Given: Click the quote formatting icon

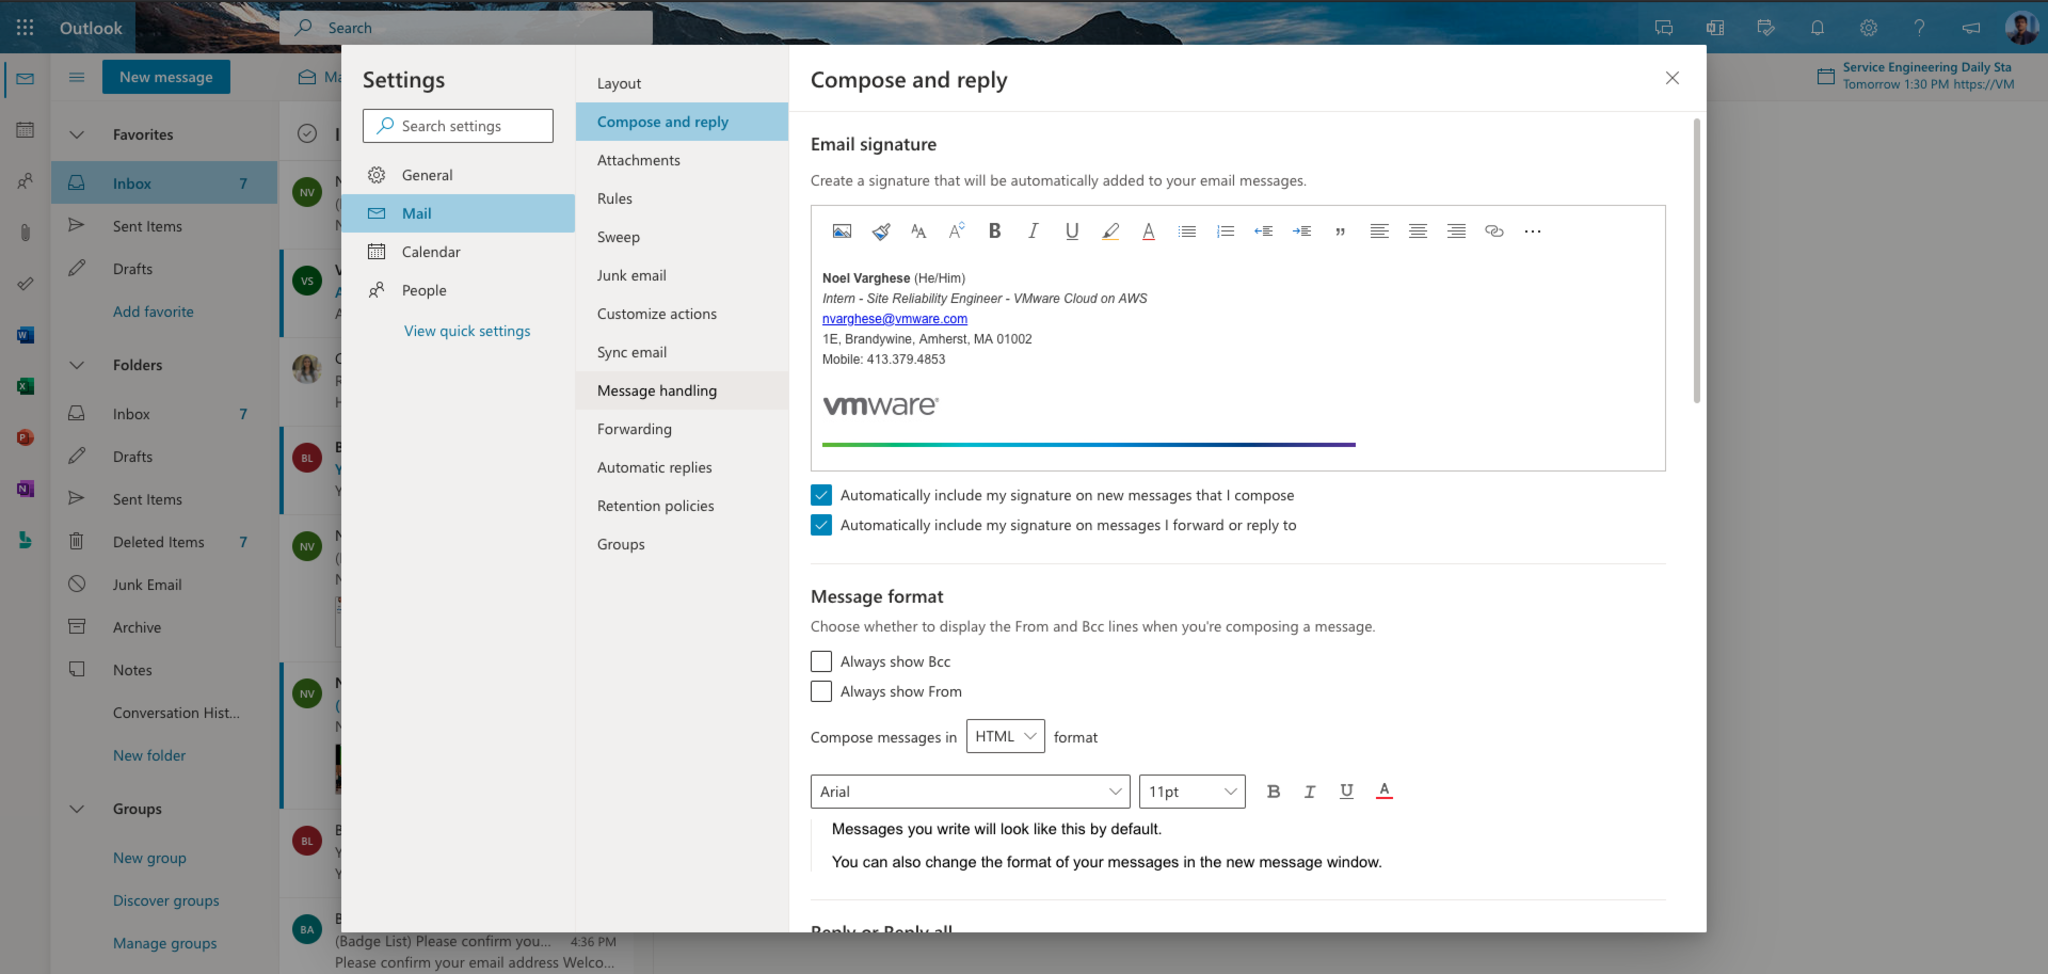Looking at the screenshot, I should pyautogui.click(x=1340, y=231).
